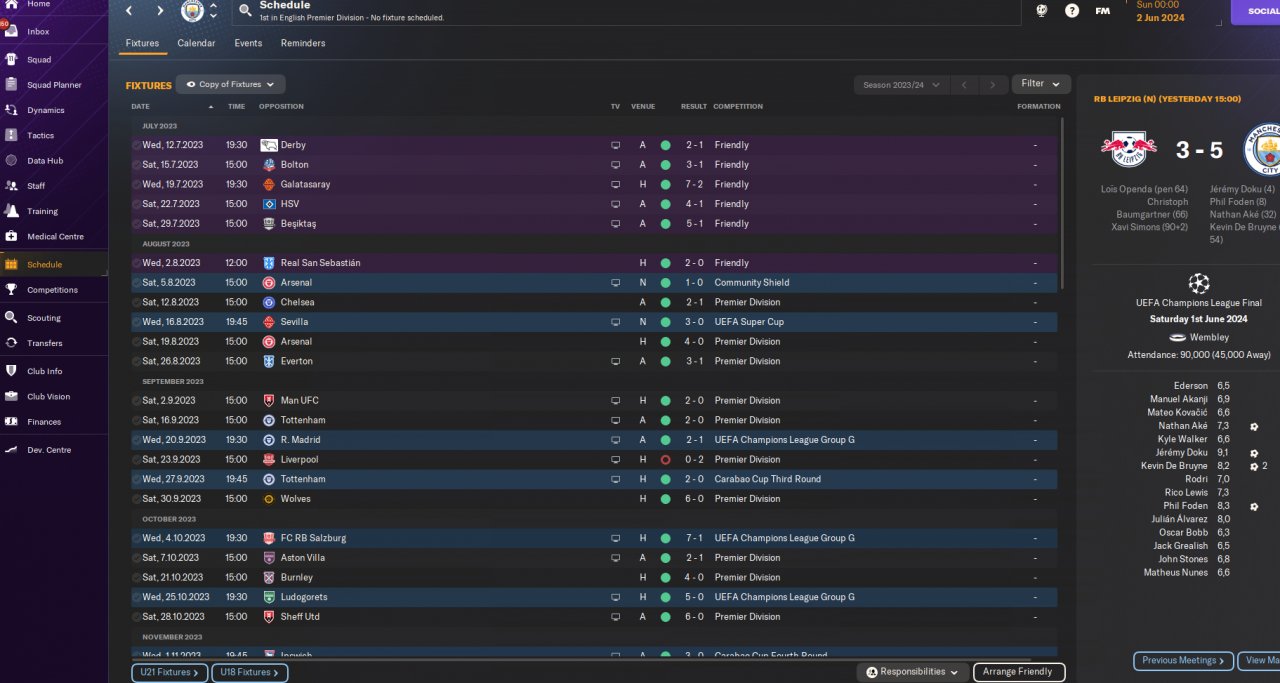Toggle the circle marker beside Derby fixture date

click(x=136, y=145)
